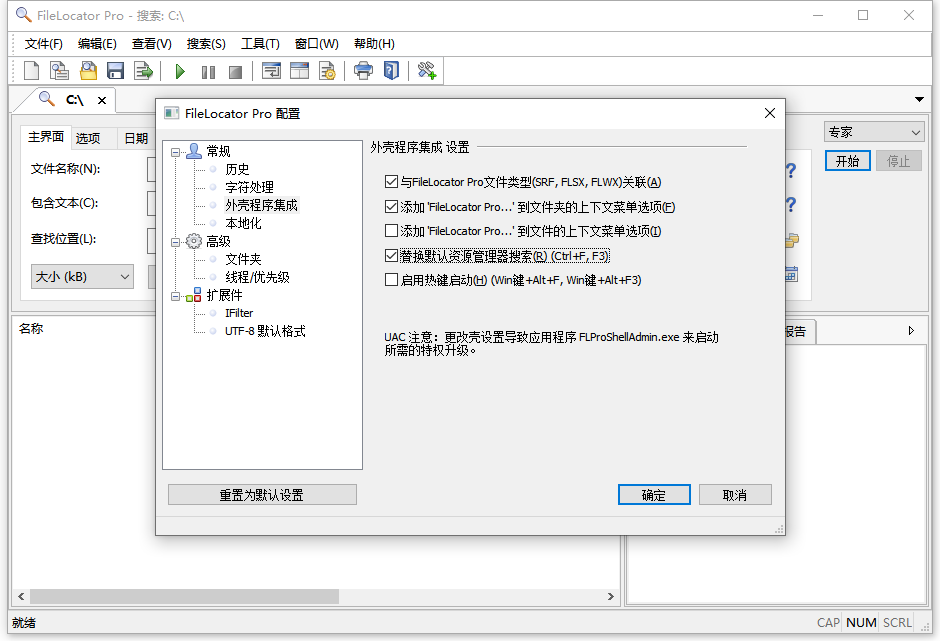The width and height of the screenshot is (940, 641).
Task: Switch to the 选项 tab
Action: click(x=86, y=137)
